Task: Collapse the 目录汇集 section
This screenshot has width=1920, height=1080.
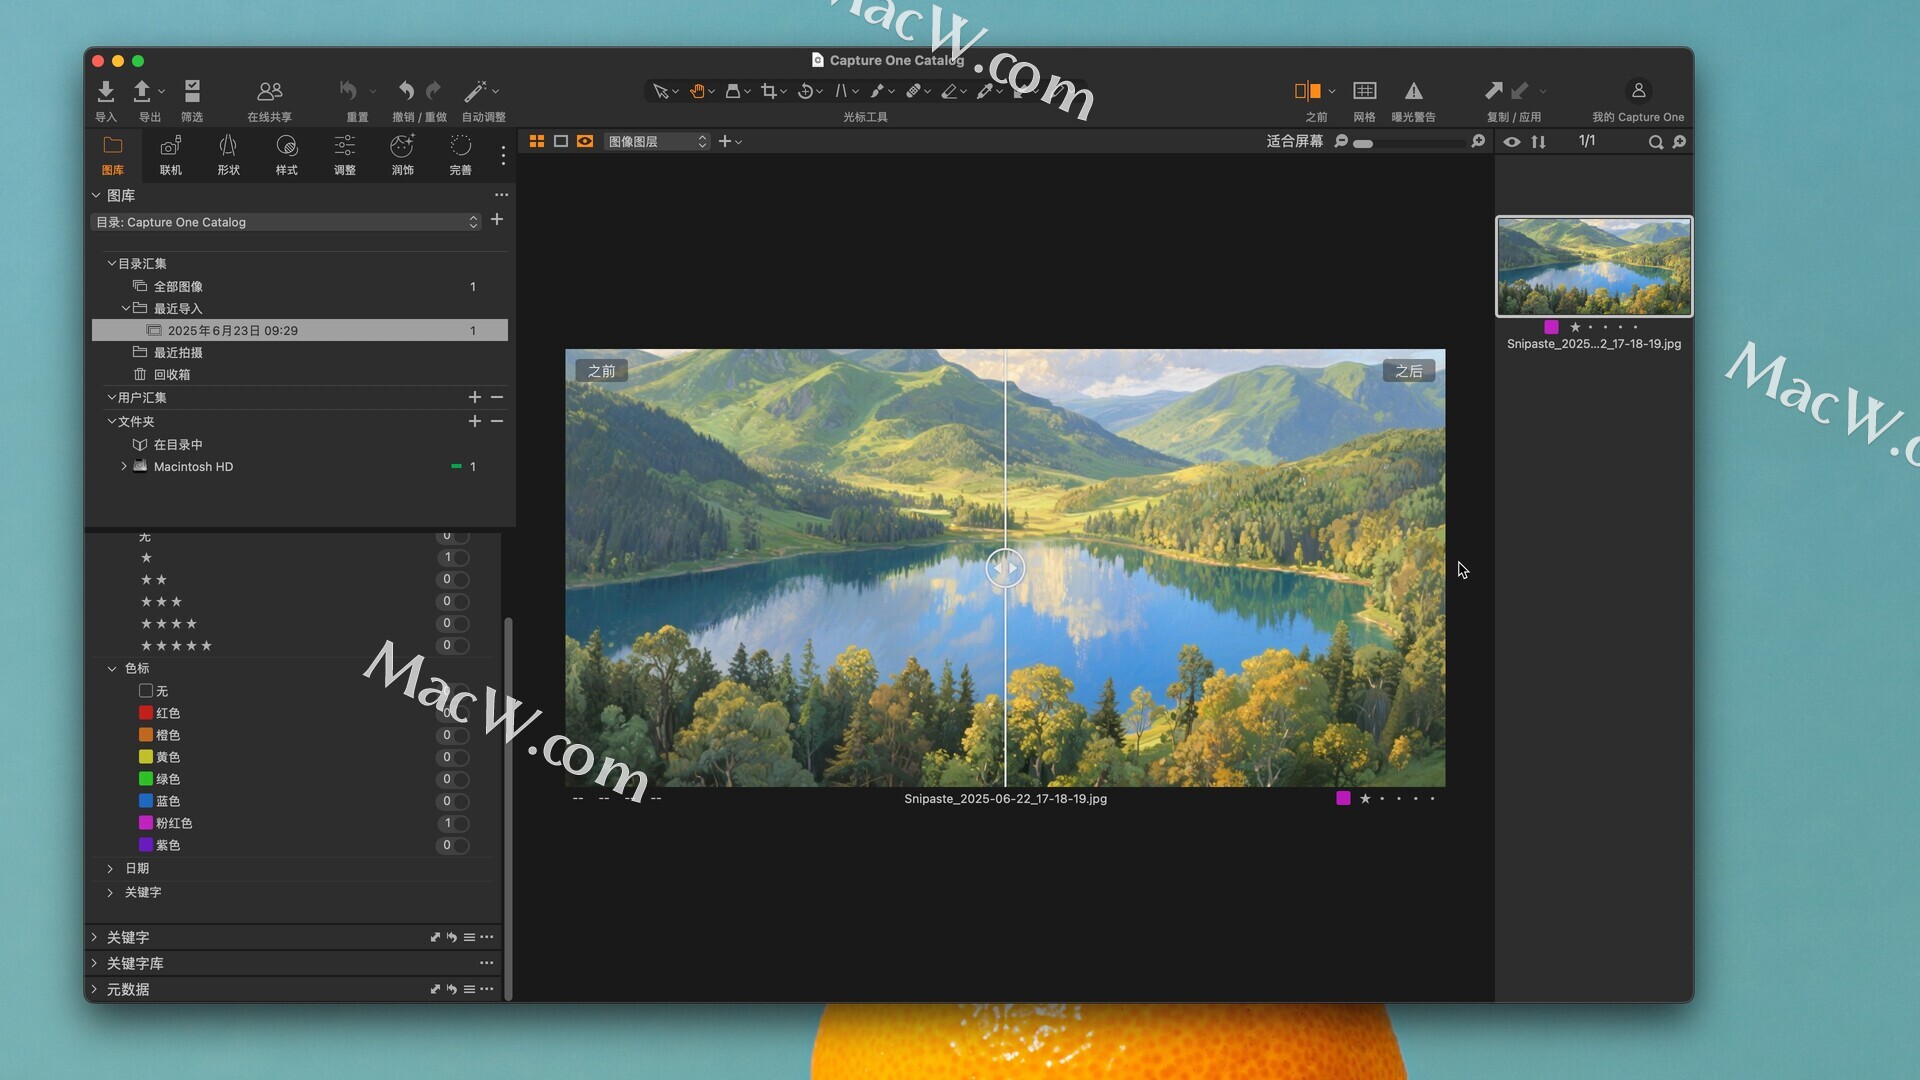Action: [x=111, y=263]
